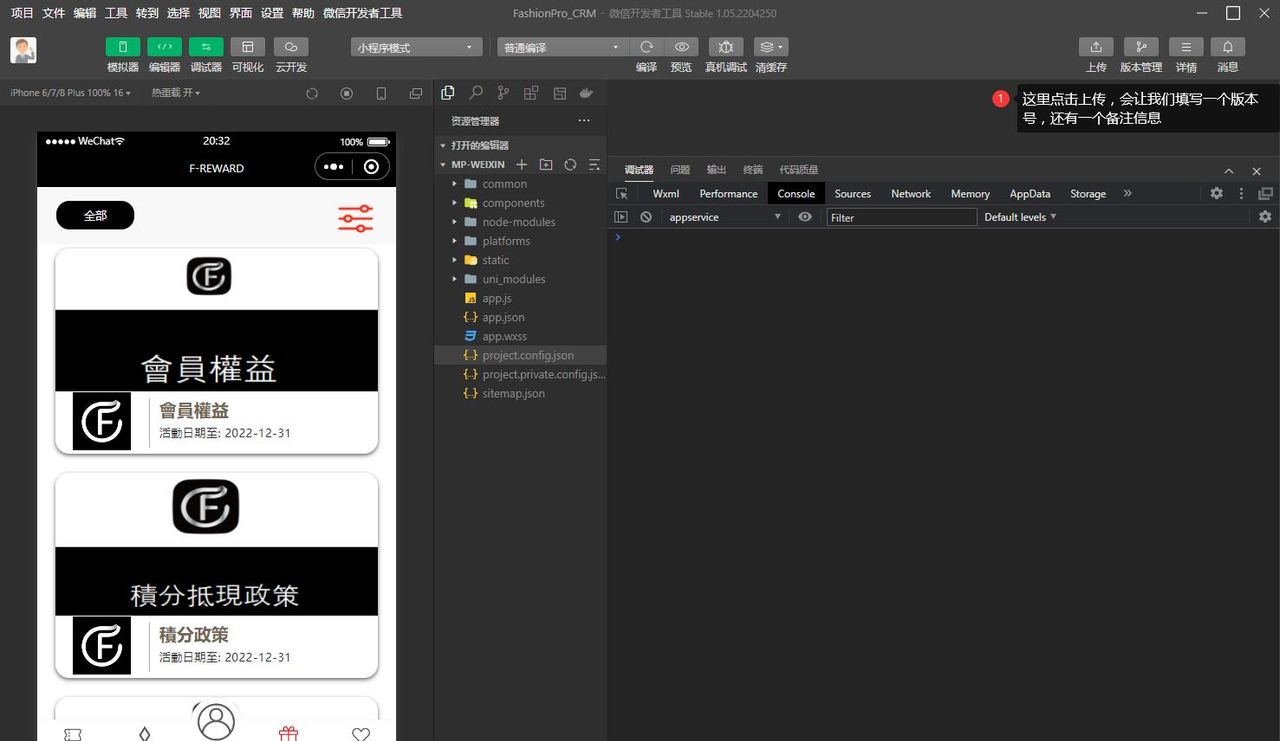The height and width of the screenshot is (741, 1280).
Task: Click the 云开发 cloud development icon
Action: (x=290, y=46)
